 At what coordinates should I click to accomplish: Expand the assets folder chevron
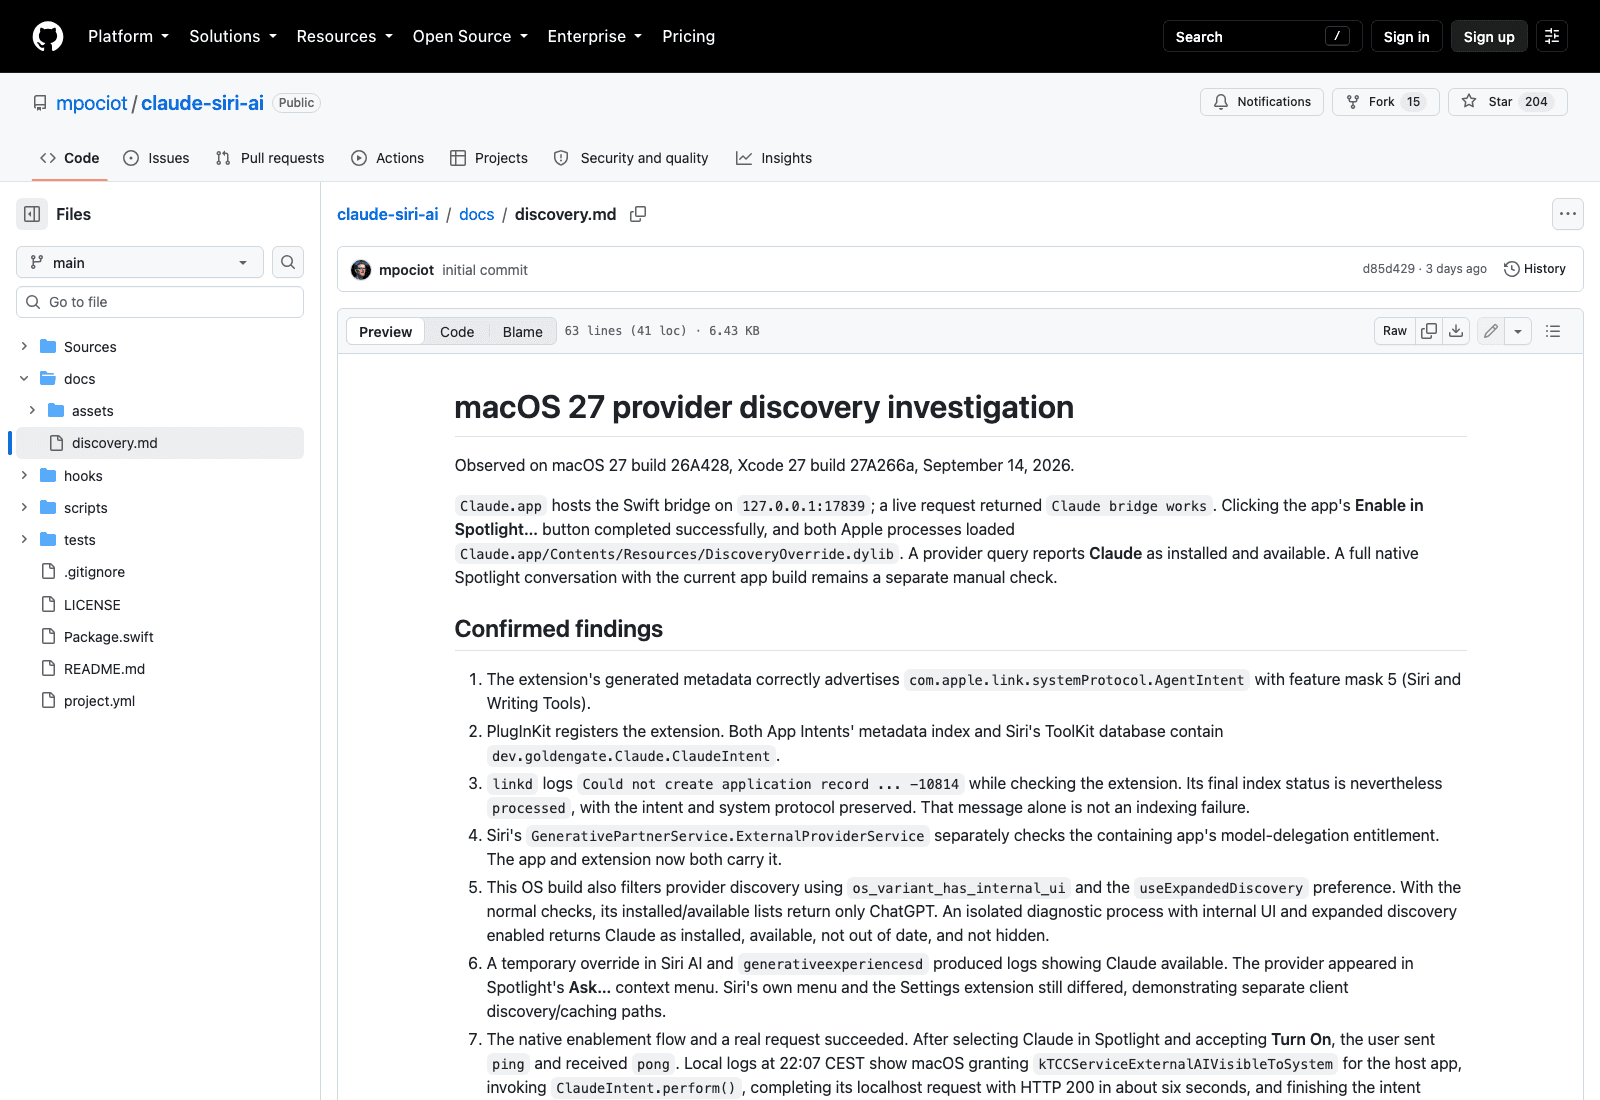pos(32,410)
